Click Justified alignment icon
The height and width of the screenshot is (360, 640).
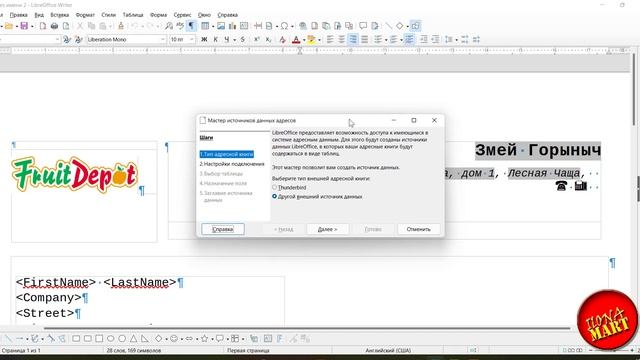364,40
